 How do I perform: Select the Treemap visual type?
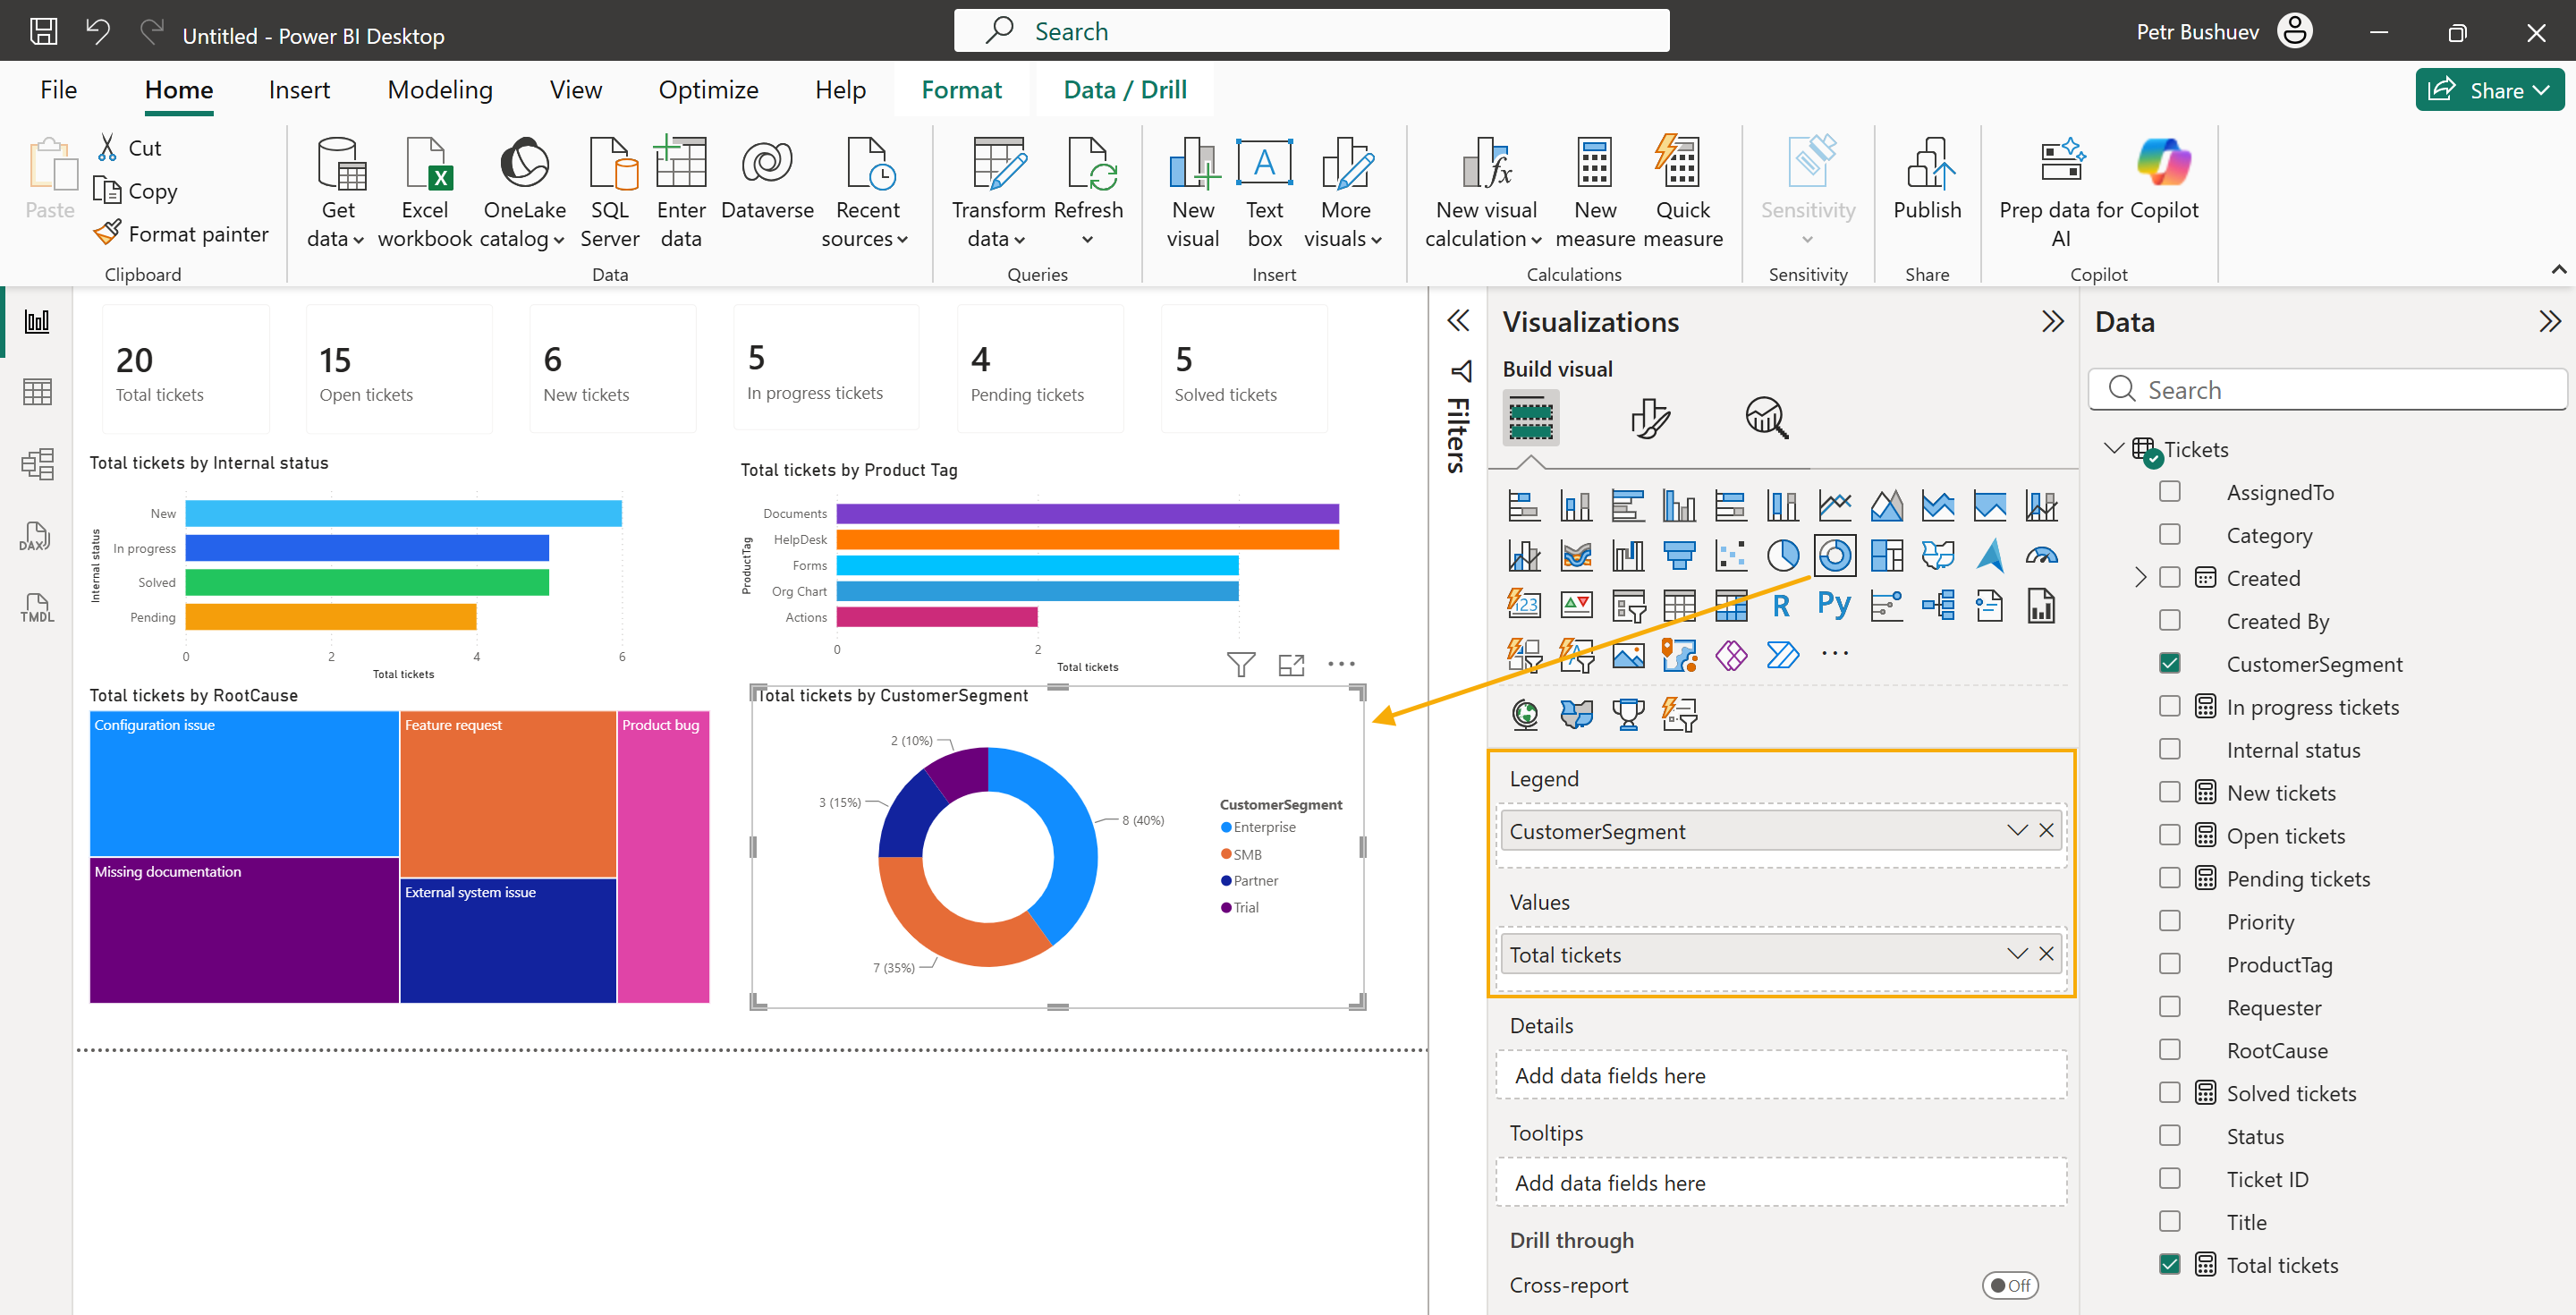coord(1886,555)
